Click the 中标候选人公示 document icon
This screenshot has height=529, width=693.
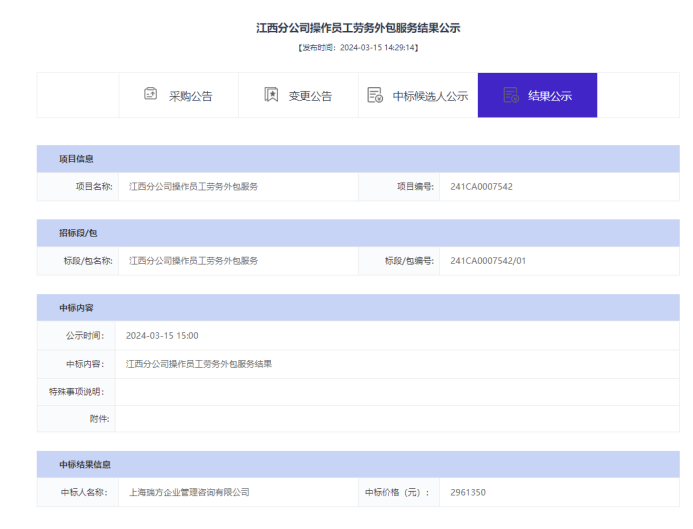click(375, 95)
